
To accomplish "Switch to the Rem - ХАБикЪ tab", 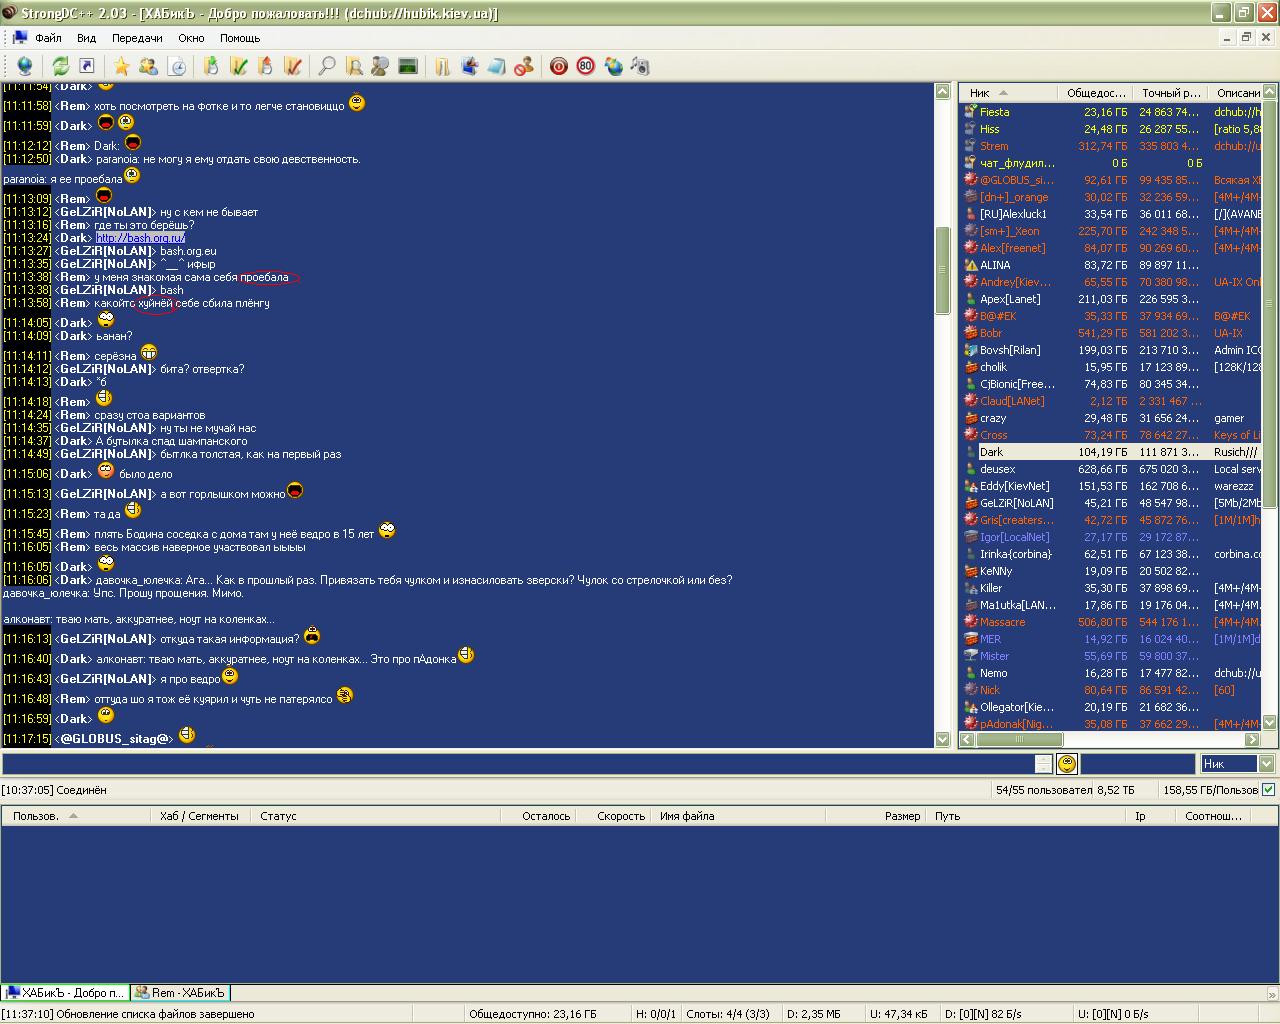I will [180, 993].
